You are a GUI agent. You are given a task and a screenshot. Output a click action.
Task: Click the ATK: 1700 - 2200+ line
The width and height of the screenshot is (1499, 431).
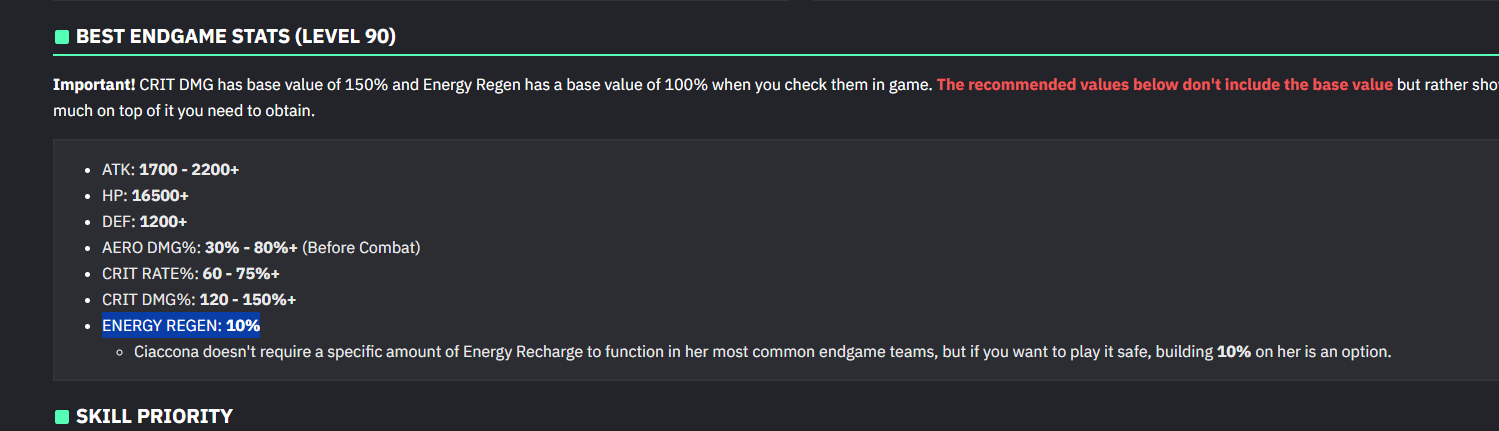point(170,170)
